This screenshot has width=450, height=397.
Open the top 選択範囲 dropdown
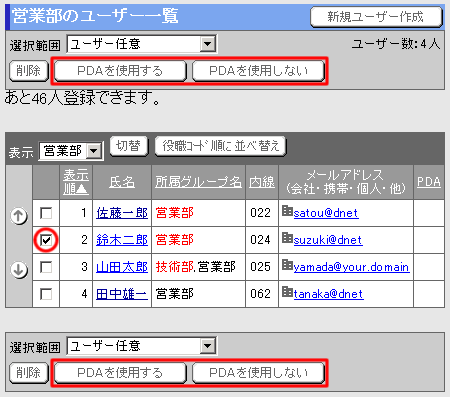point(142,44)
